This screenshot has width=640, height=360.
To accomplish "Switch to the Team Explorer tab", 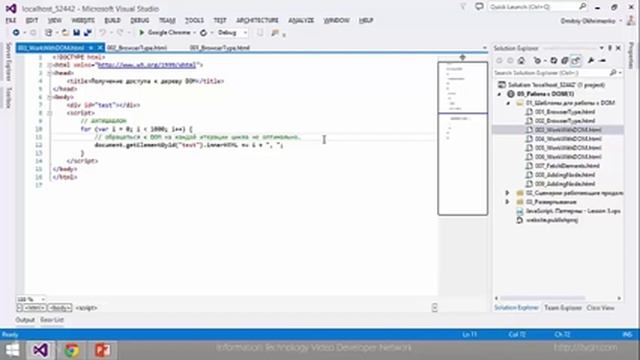I will (563, 308).
